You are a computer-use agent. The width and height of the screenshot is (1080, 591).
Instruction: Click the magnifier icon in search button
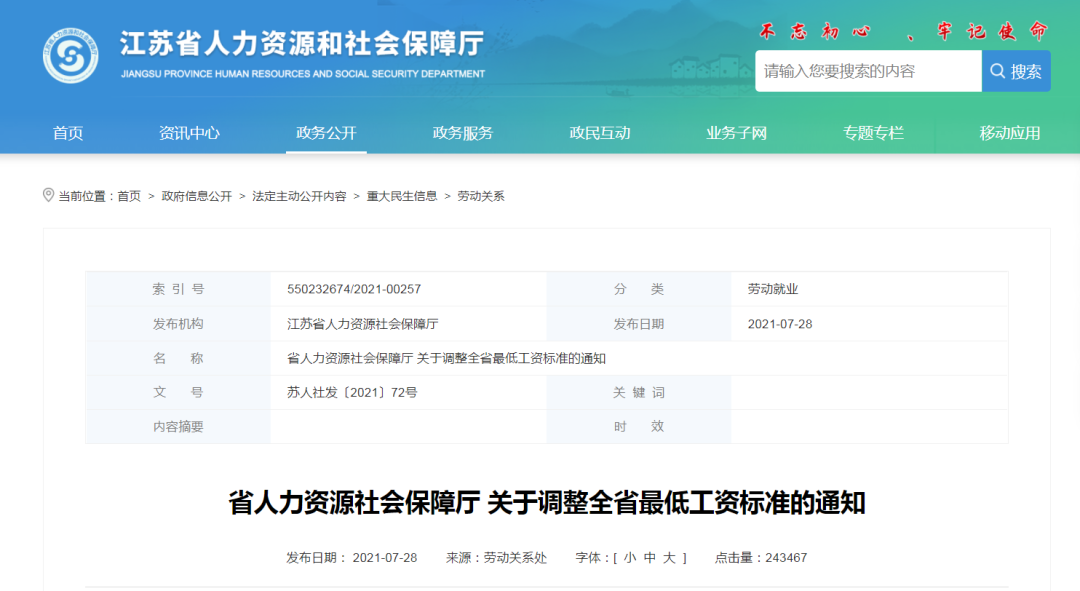click(997, 70)
